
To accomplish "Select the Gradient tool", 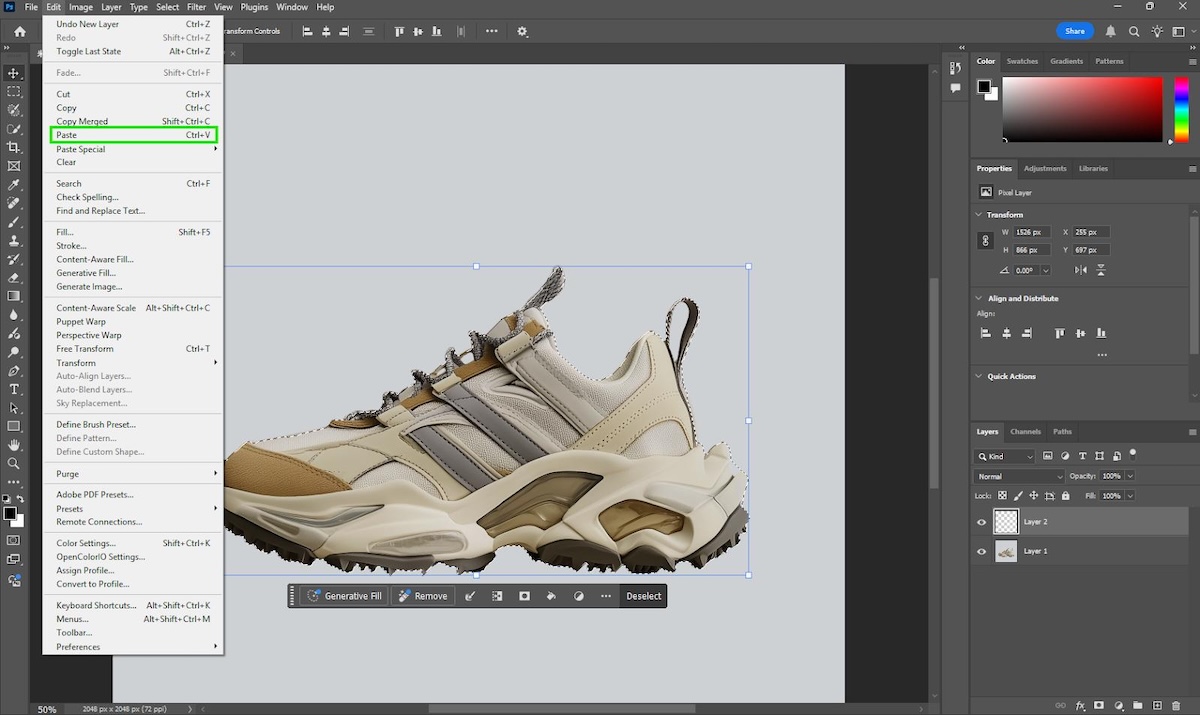I will coord(14,296).
